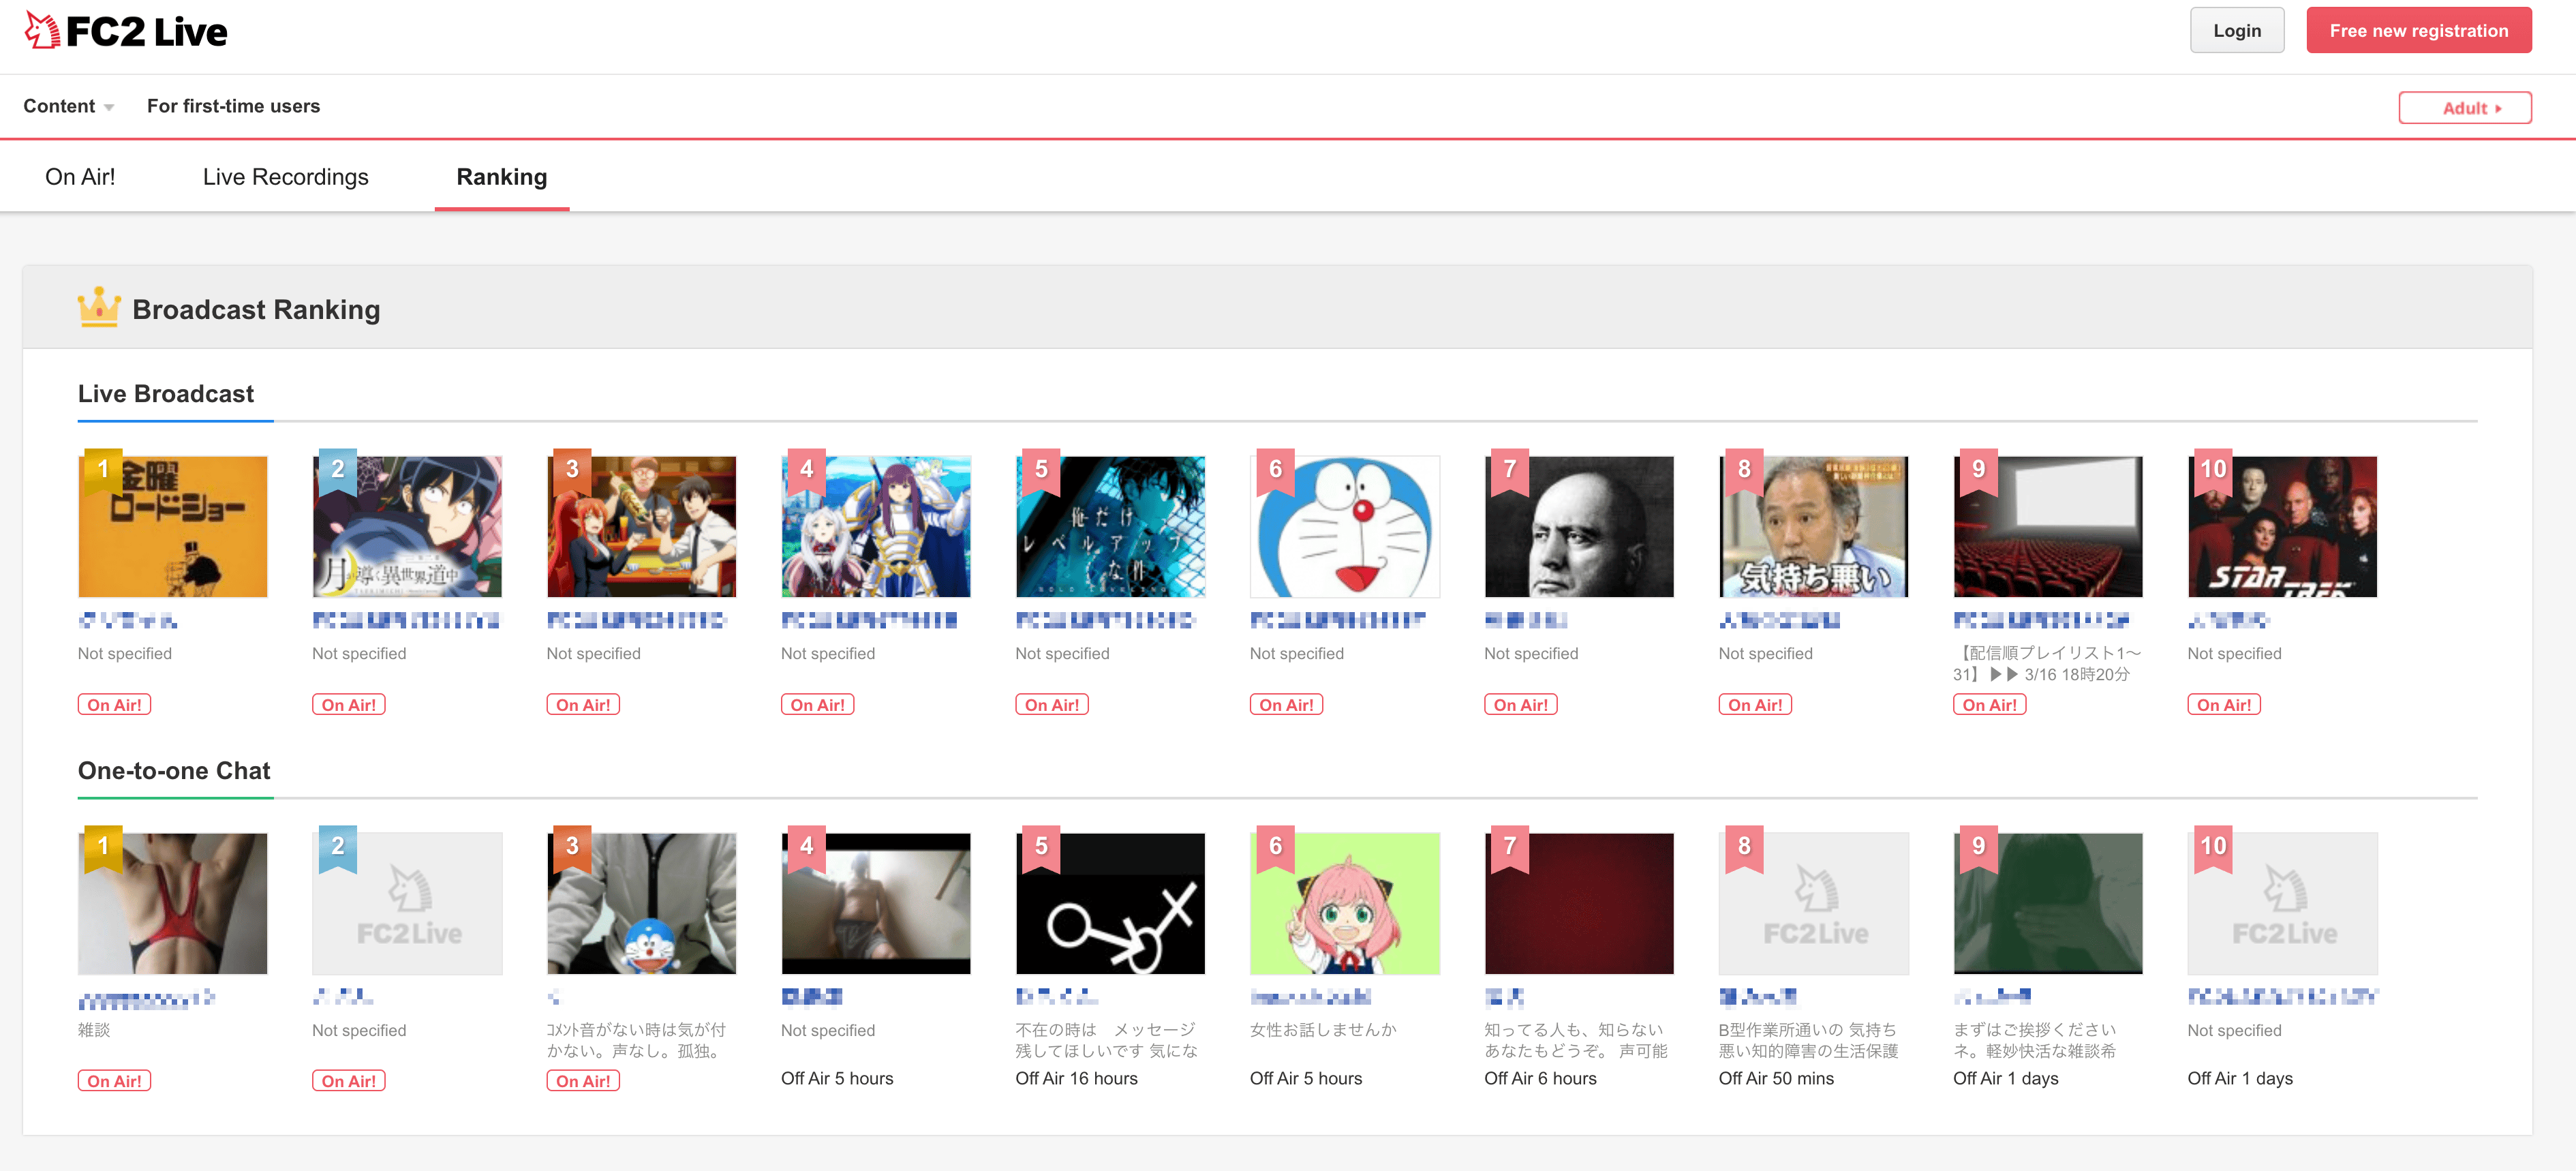Click rank 1 gold ribbon badge in Live Broadcast

pos(103,470)
